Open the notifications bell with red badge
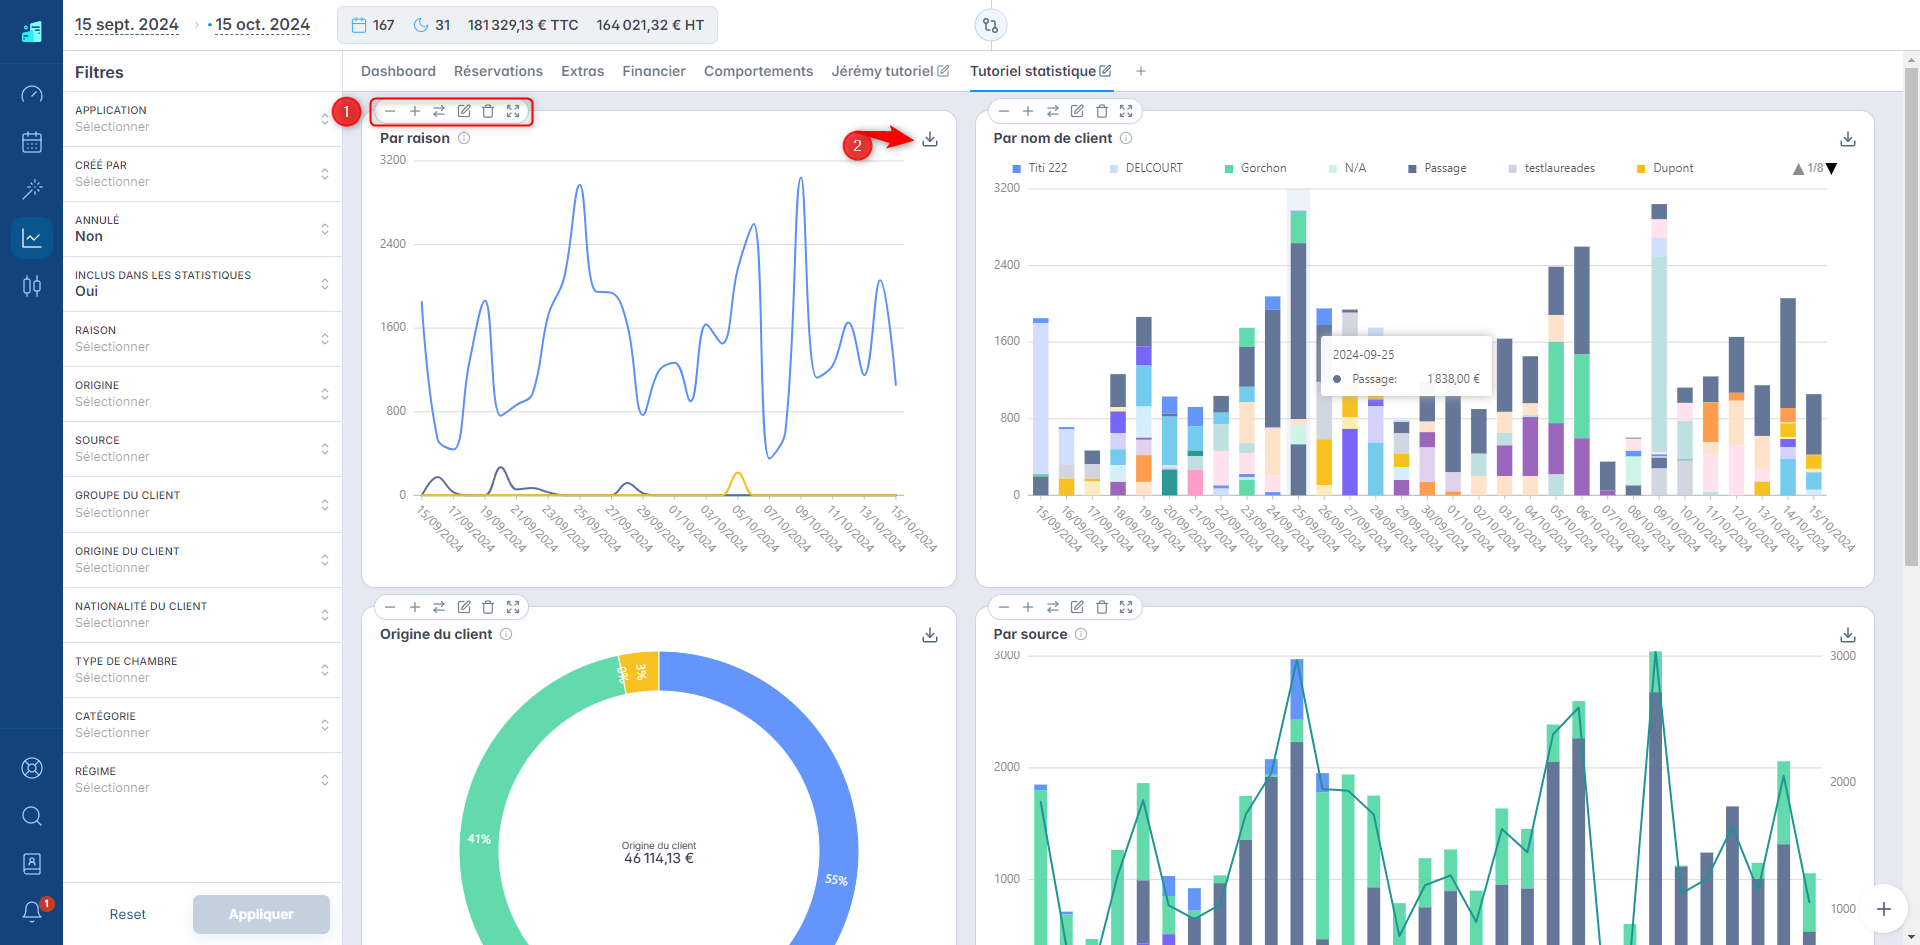The width and height of the screenshot is (1920, 945). point(33,911)
